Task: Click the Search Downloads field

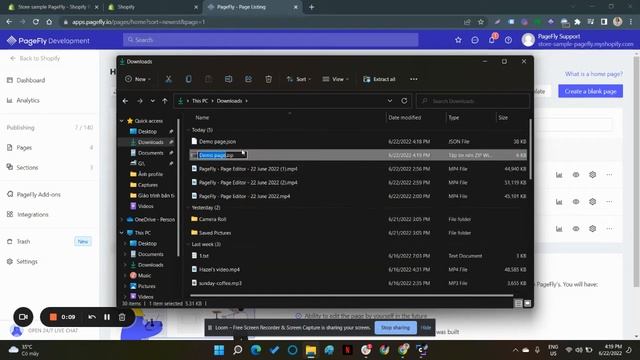Action: [473, 101]
